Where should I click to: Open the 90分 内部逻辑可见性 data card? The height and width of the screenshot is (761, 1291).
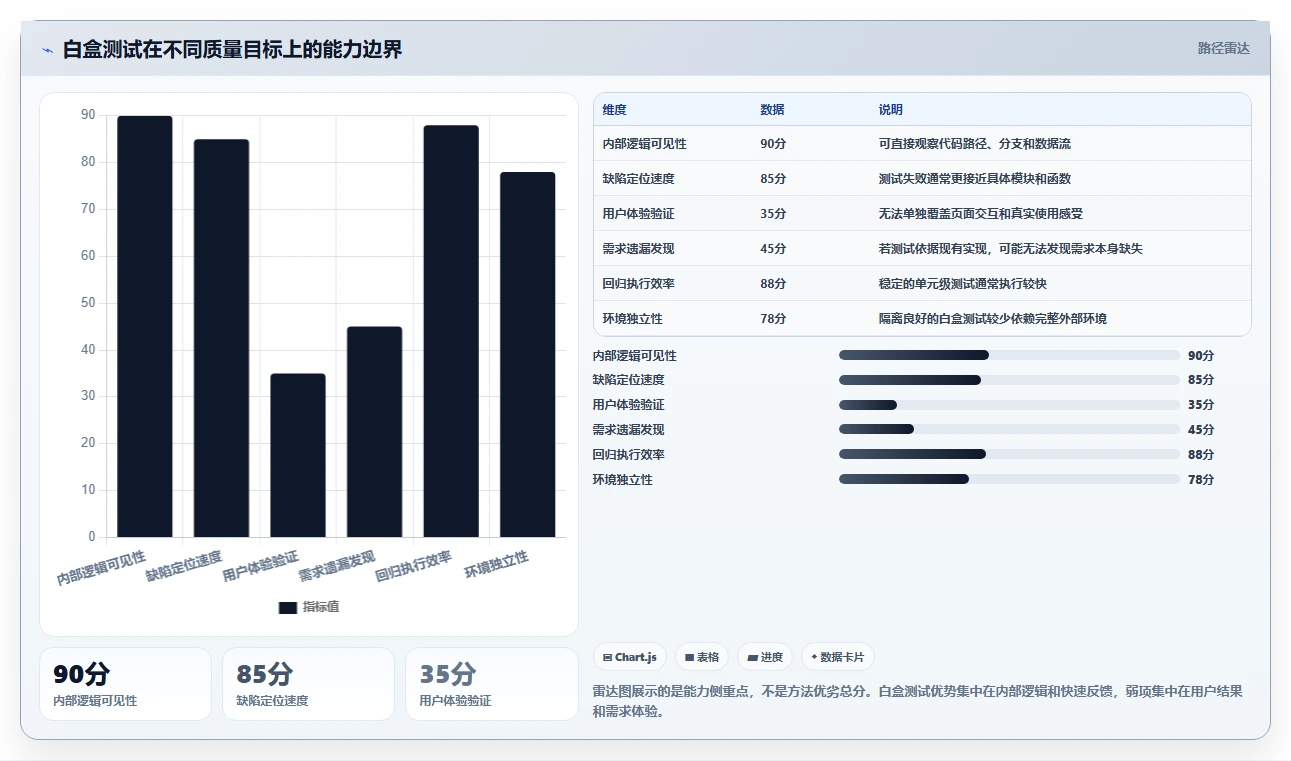point(125,684)
